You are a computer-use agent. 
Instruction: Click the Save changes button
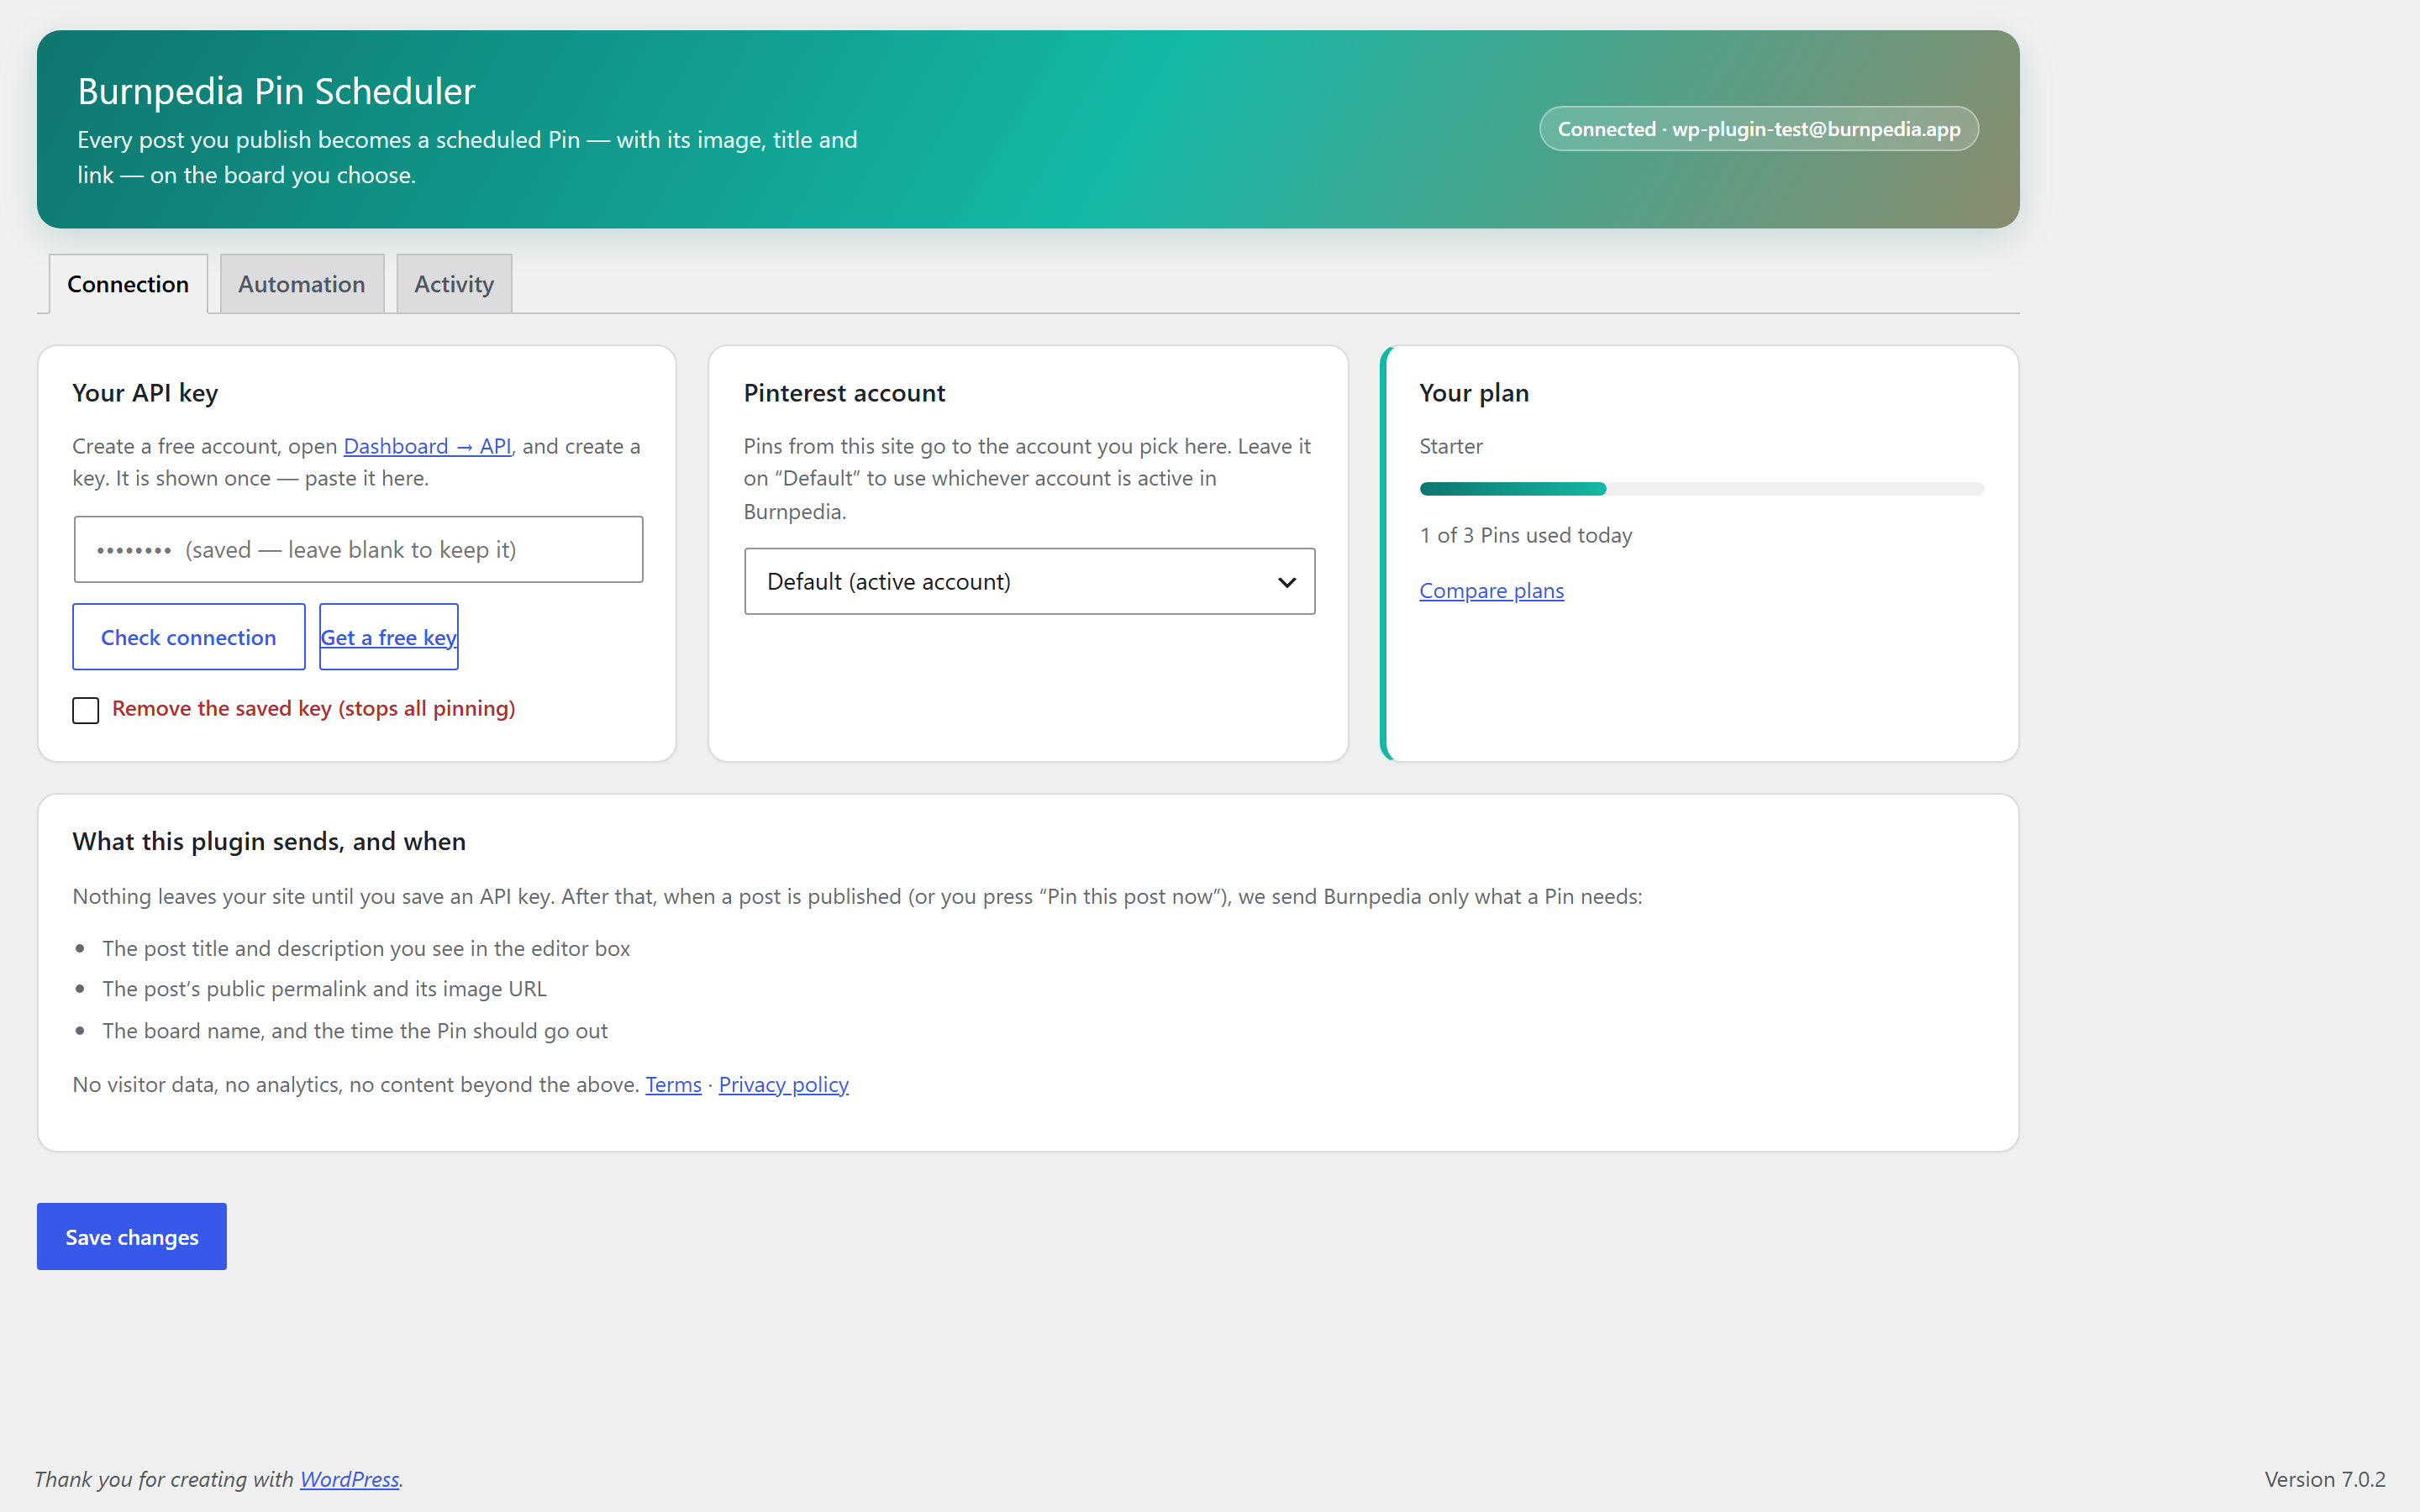(132, 1237)
